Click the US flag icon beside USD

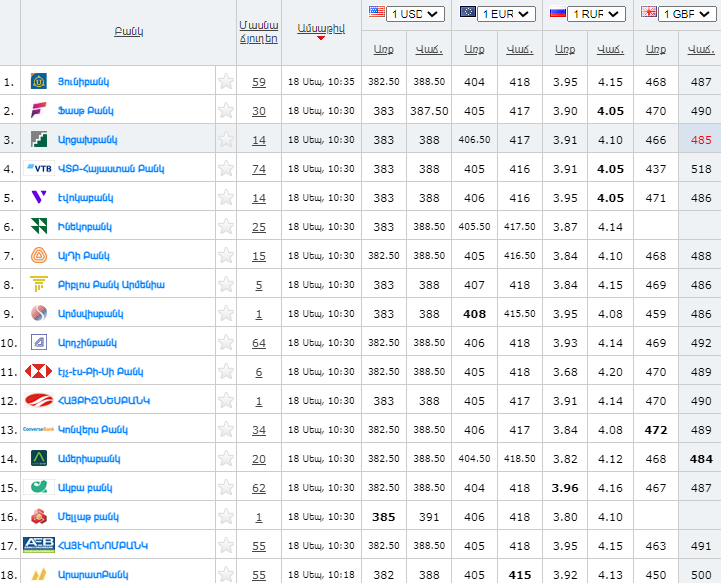377,11
